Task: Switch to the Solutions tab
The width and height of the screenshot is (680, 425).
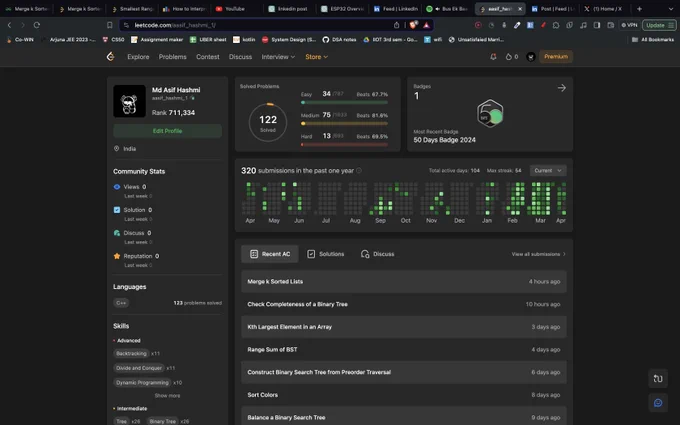Action: click(x=326, y=254)
